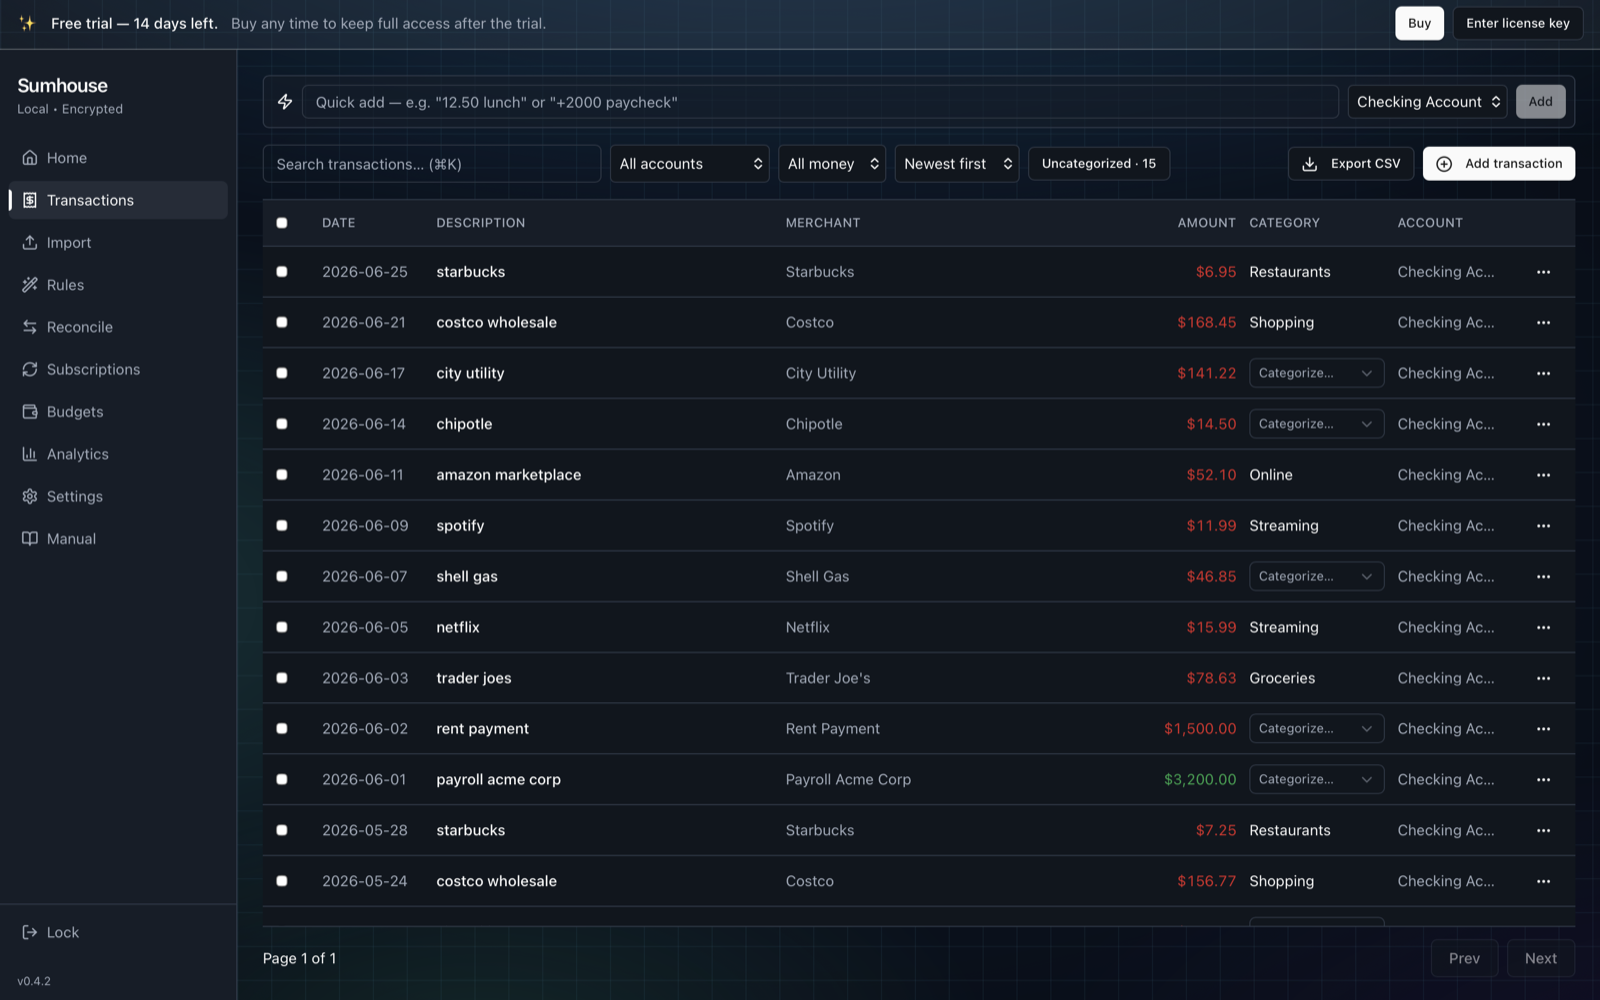This screenshot has height=1000, width=1600.
Task: Click the Add quick-add button
Action: coord(1540,102)
